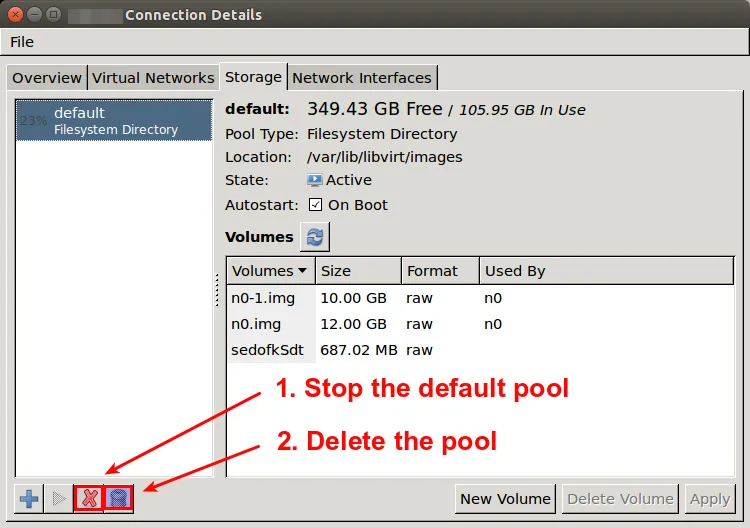Click the 687.02 MB size cell
The width and height of the screenshot is (750, 528).
click(x=359, y=350)
